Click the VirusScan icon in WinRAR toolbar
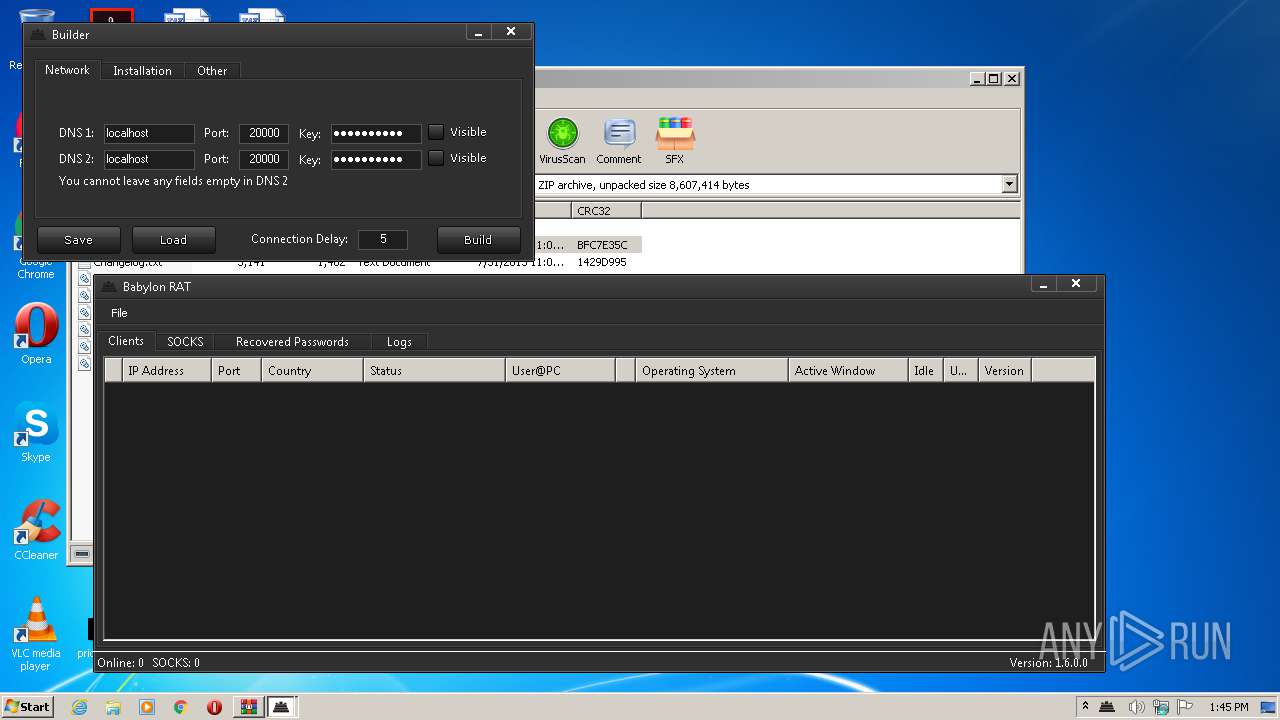Viewport: 1280px width, 720px height. pyautogui.click(x=562, y=141)
